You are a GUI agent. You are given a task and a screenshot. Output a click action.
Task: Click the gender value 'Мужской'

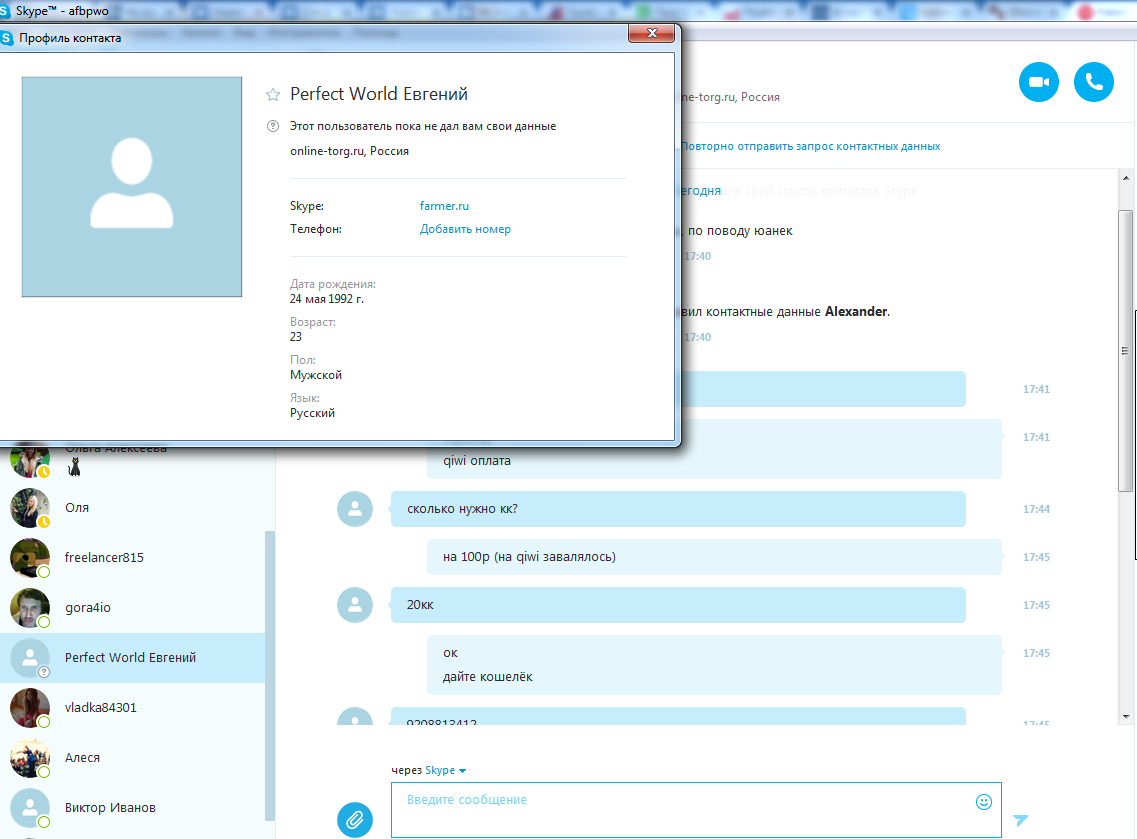[315, 375]
